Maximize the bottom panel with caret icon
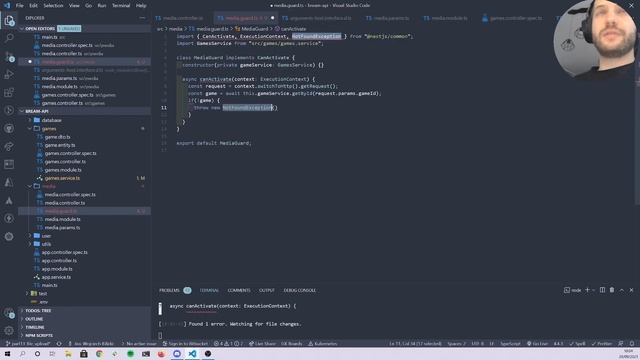Viewport: 640px width, 360px height. coord(622,290)
